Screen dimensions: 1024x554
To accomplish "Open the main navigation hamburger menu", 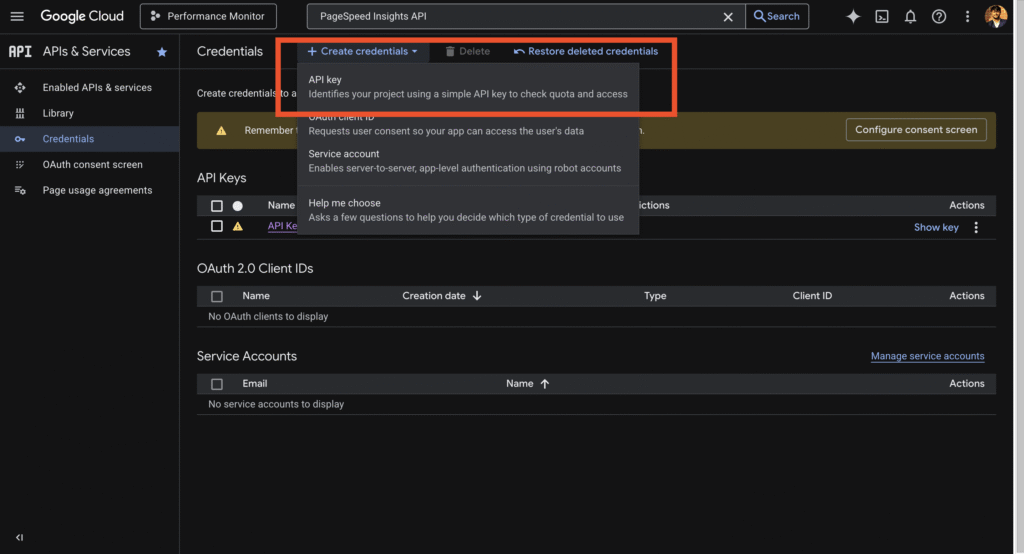I will coord(17,16).
